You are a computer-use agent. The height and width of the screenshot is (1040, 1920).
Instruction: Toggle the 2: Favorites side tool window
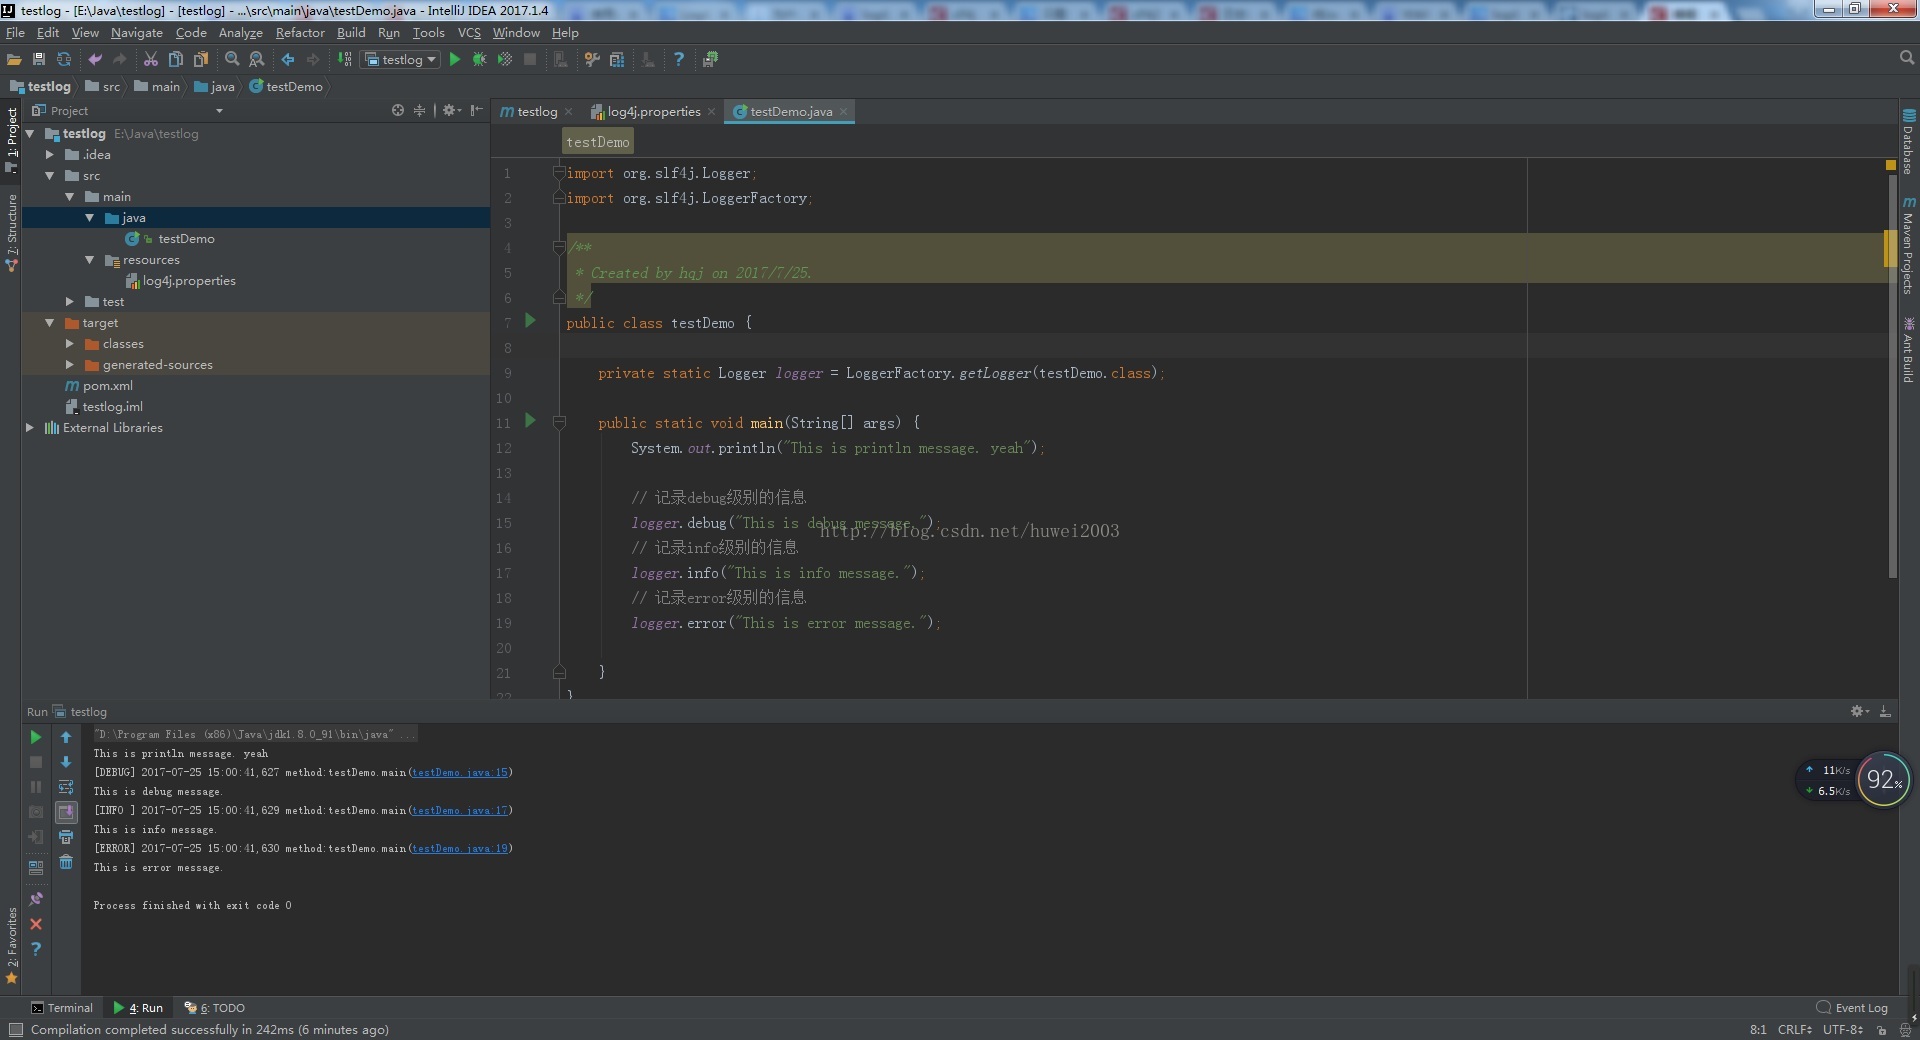(x=12, y=944)
